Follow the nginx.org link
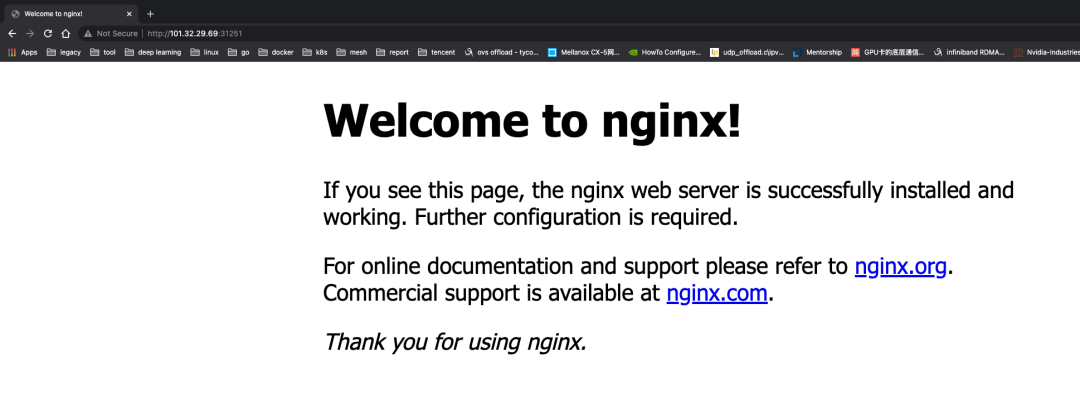Viewport: 1080px width, 400px height. 900,266
